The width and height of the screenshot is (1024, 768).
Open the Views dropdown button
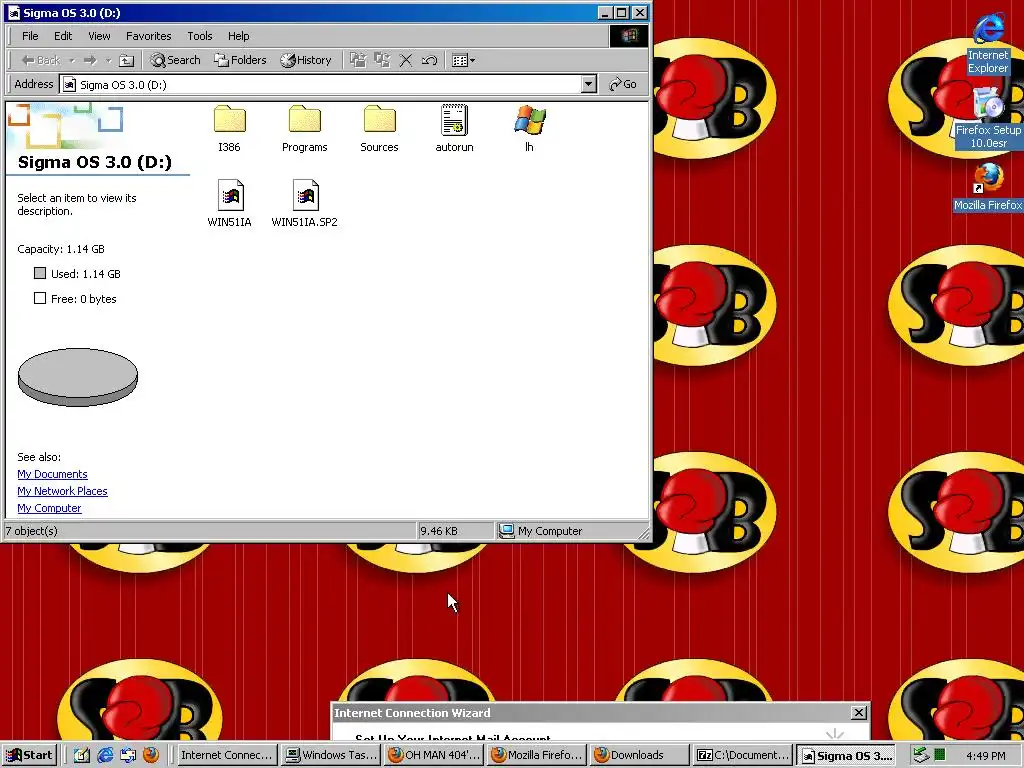pyautogui.click(x=463, y=60)
